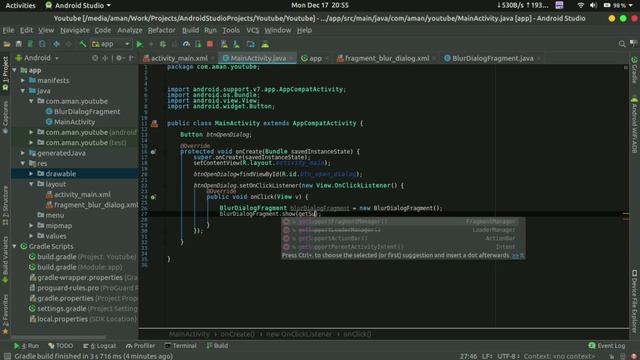Click the Debug app bug icon
Image resolution: width=640 pixels, height=360 pixels.
click(x=163, y=44)
